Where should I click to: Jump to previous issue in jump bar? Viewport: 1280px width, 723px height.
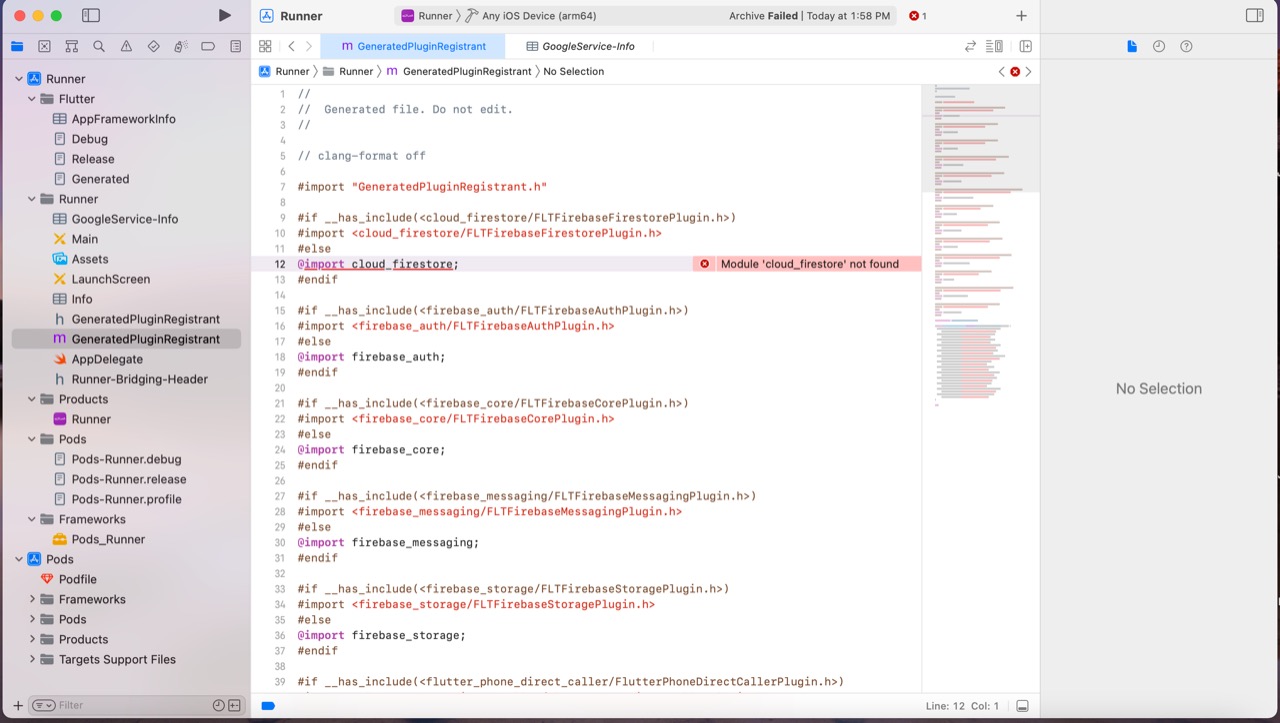point(1002,72)
